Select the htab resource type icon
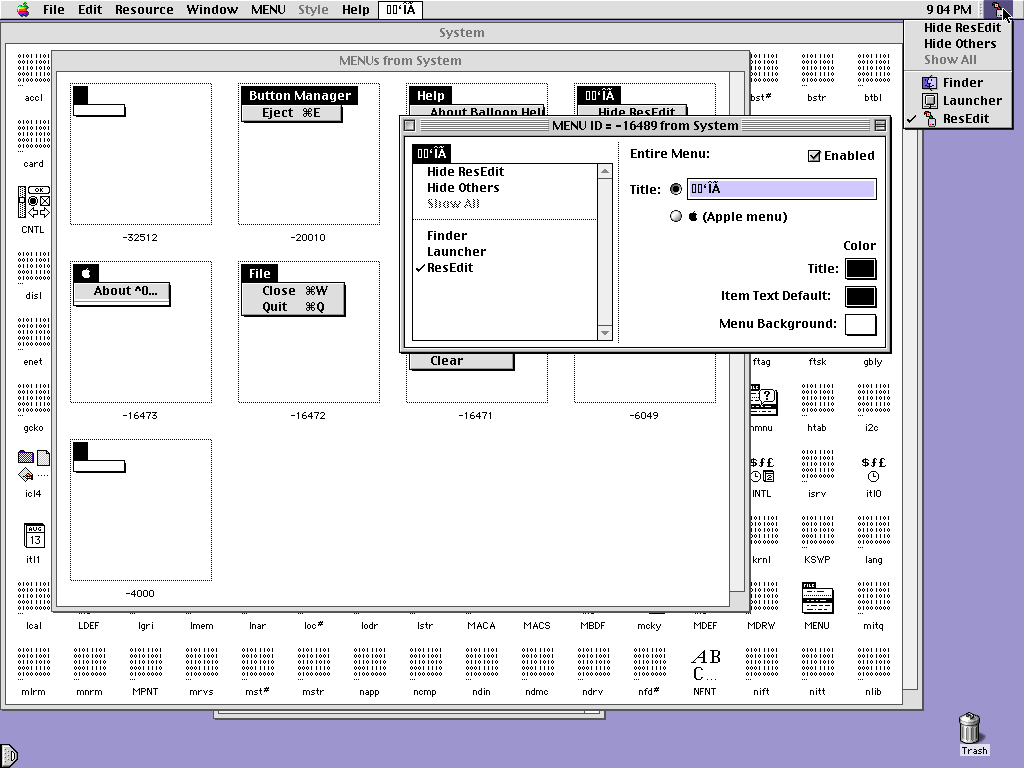The image size is (1024, 768). point(818,400)
